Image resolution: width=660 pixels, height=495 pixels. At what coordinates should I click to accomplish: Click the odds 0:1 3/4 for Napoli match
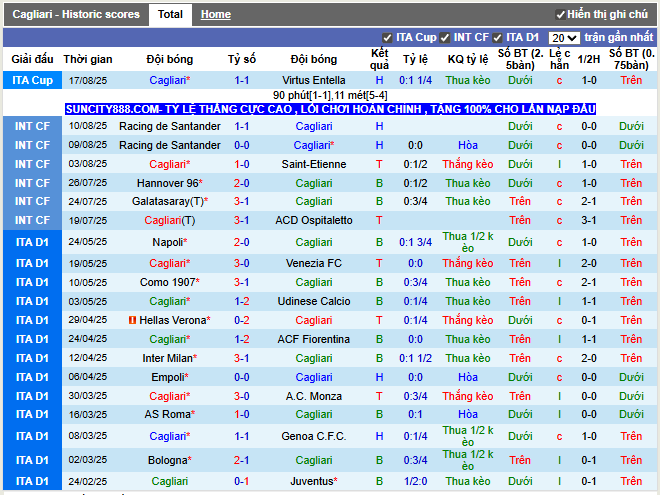click(415, 242)
